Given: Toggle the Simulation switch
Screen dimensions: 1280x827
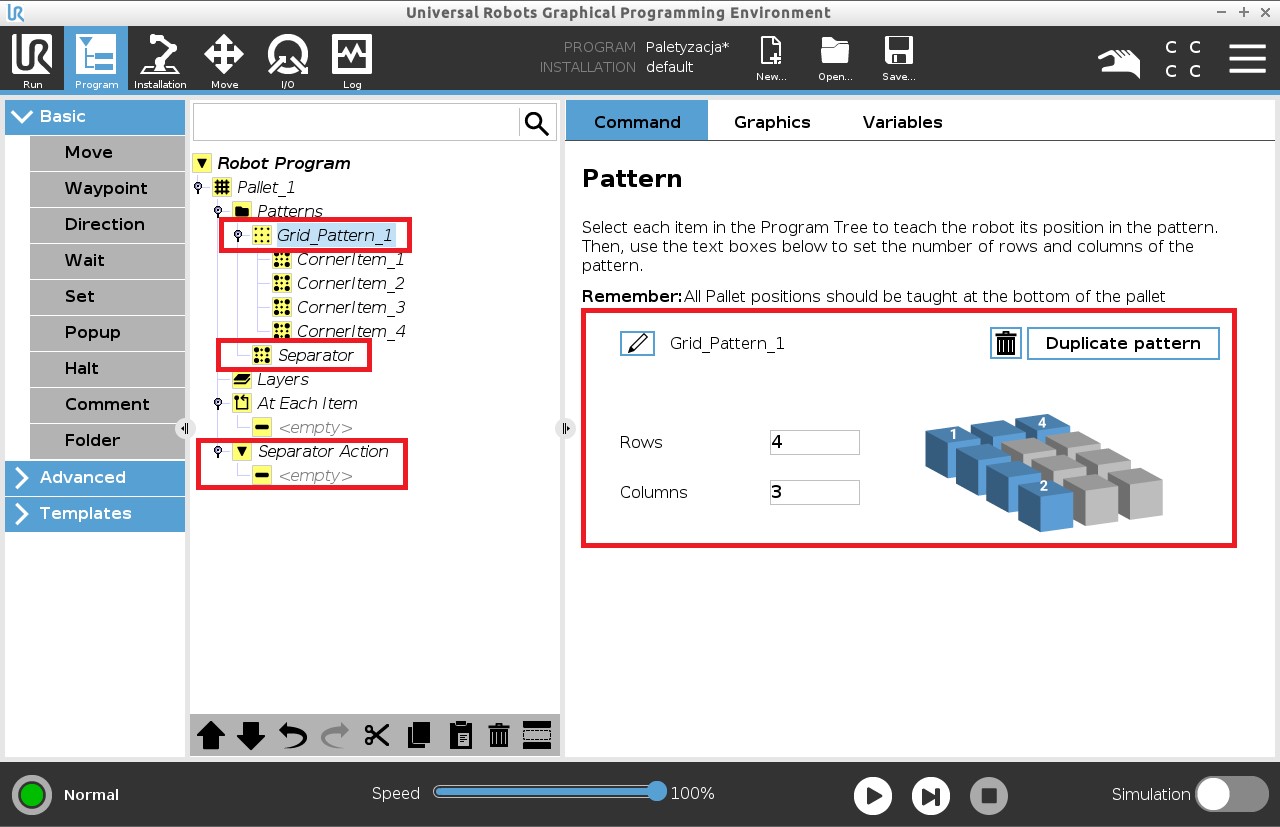Looking at the screenshot, I should pyautogui.click(x=1232, y=794).
